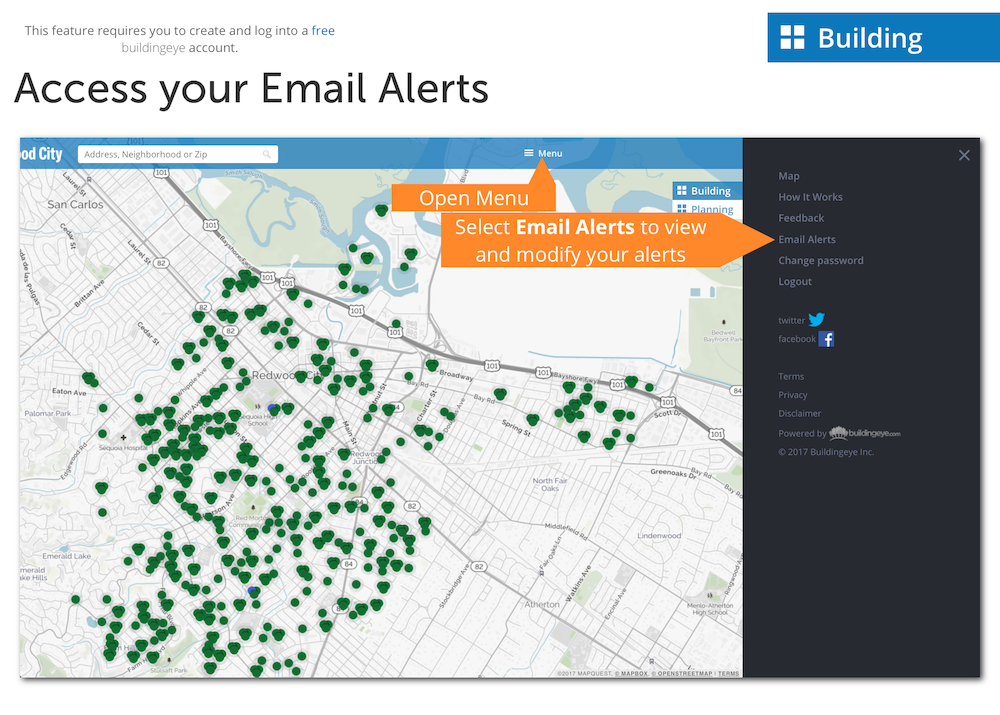Click the 'Lindenwood' map label
The width and height of the screenshot is (1000, 715).
point(659,536)
